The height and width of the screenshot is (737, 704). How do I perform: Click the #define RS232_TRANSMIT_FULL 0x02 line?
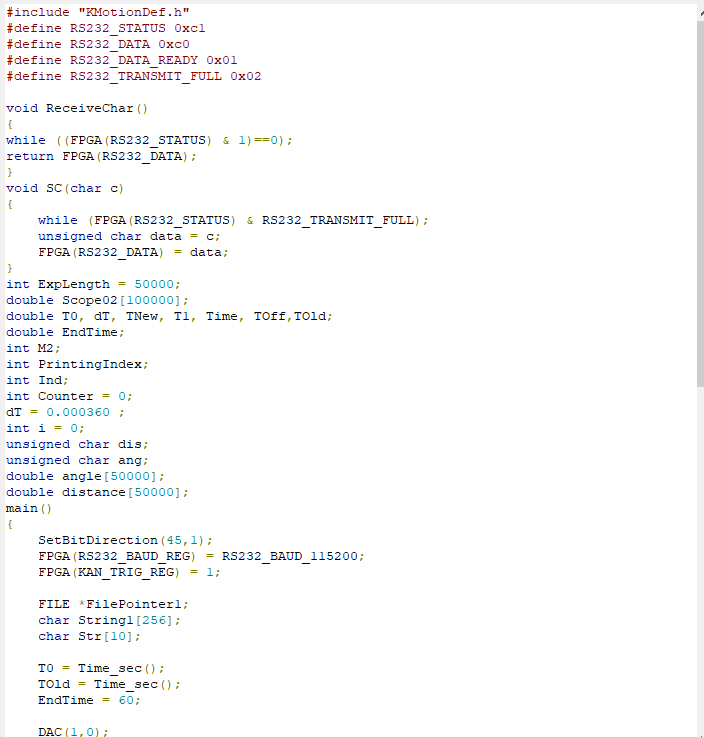click(133, 76)
